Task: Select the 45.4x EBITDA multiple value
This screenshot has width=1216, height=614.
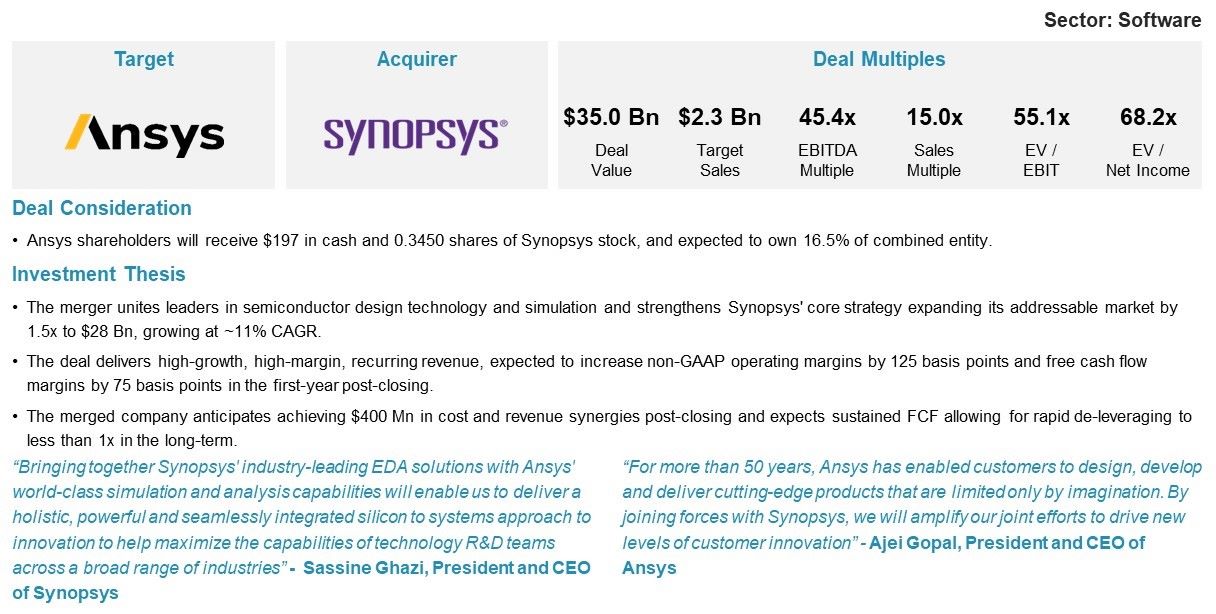Action: (827, 117)
